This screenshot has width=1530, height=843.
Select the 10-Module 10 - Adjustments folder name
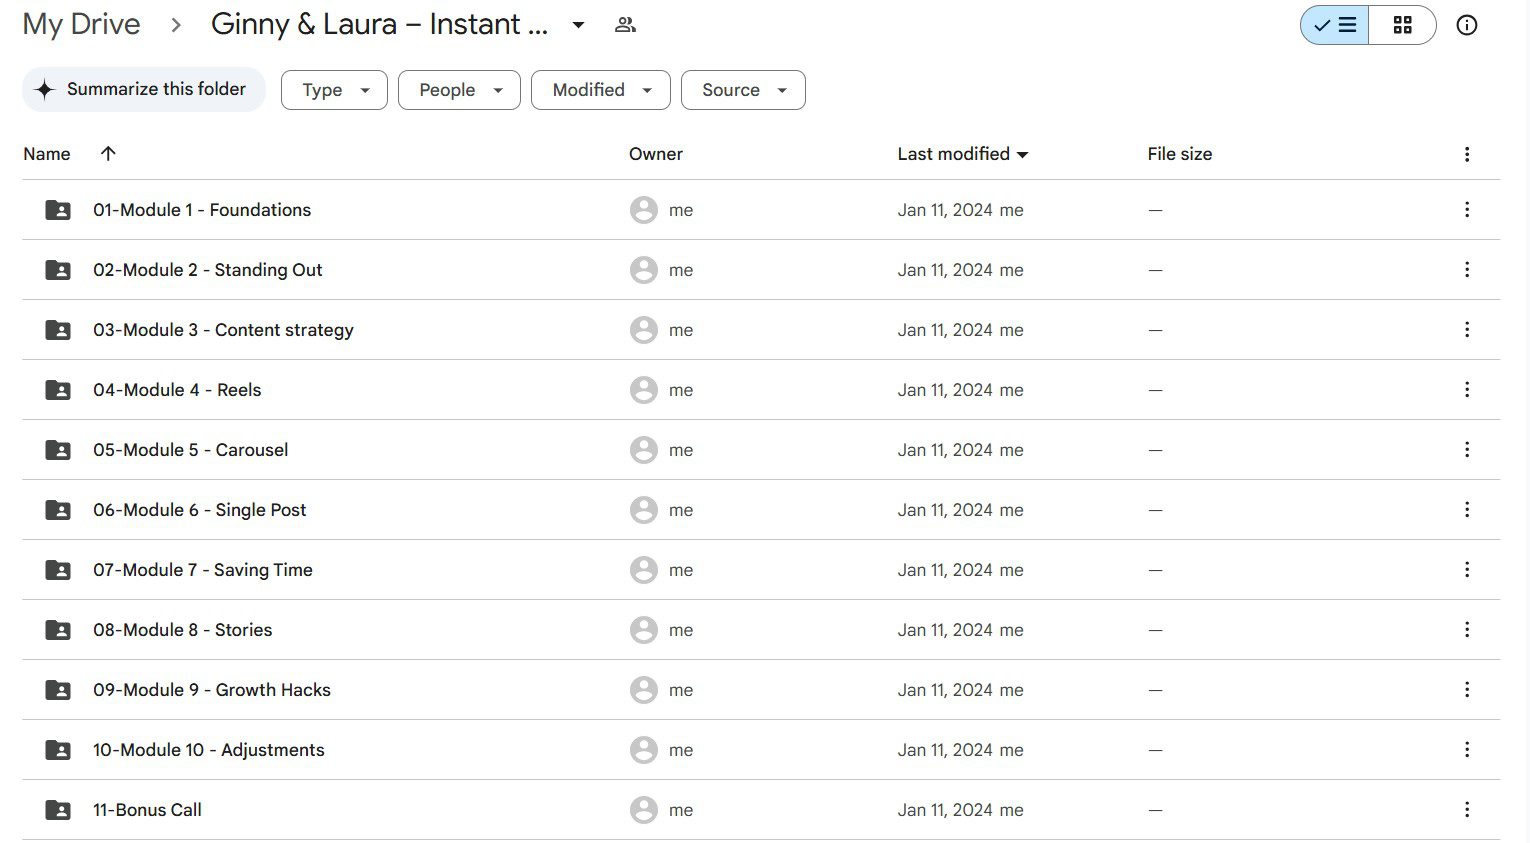tap(209, 750)
